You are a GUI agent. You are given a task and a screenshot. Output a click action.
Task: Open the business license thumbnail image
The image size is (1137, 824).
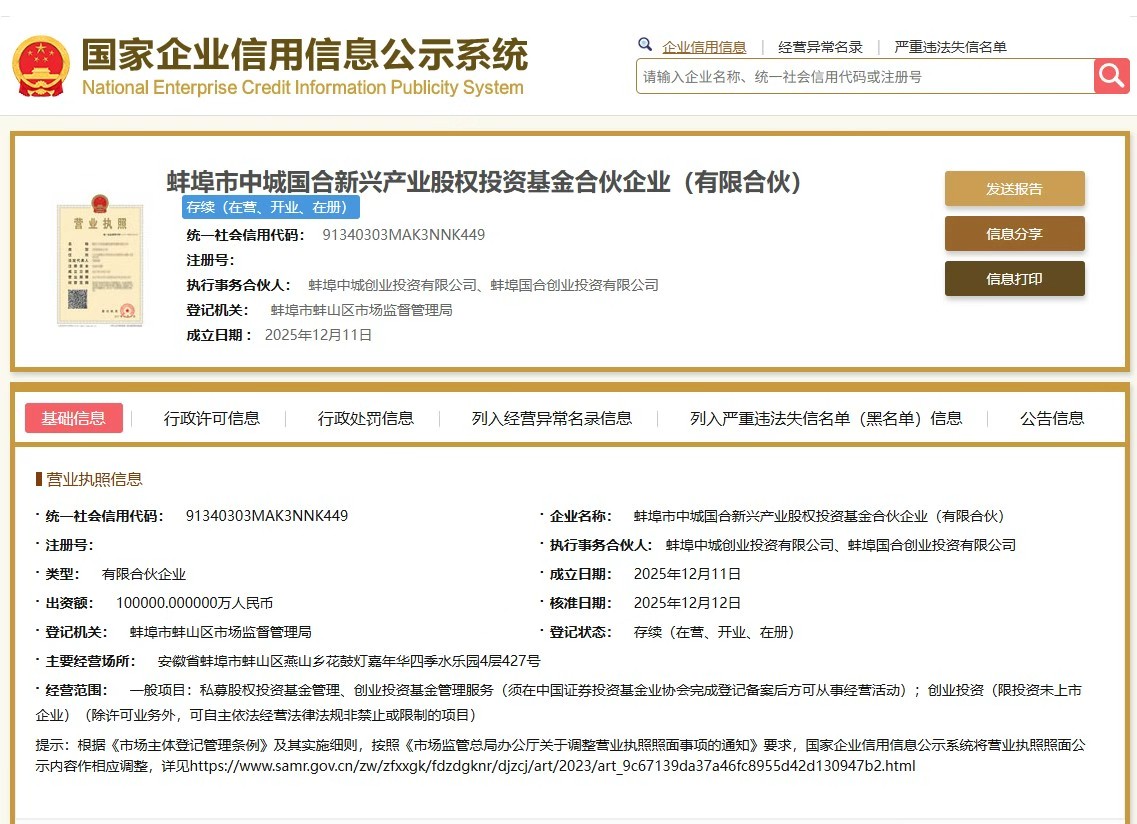point(99,258)
